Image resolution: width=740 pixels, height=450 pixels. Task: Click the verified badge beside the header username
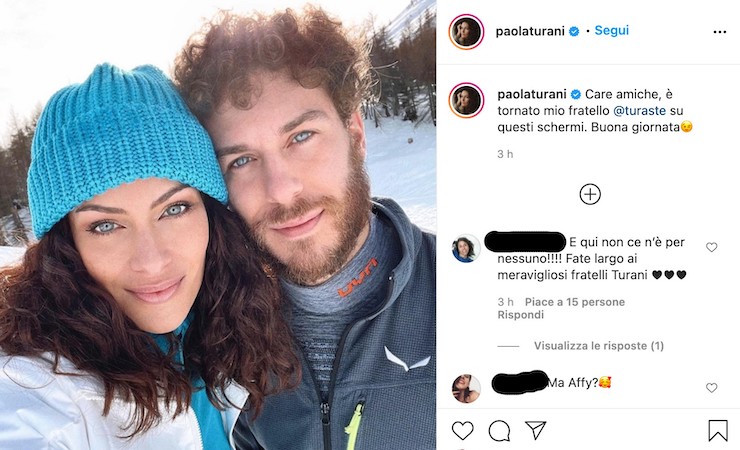(574, 32)
